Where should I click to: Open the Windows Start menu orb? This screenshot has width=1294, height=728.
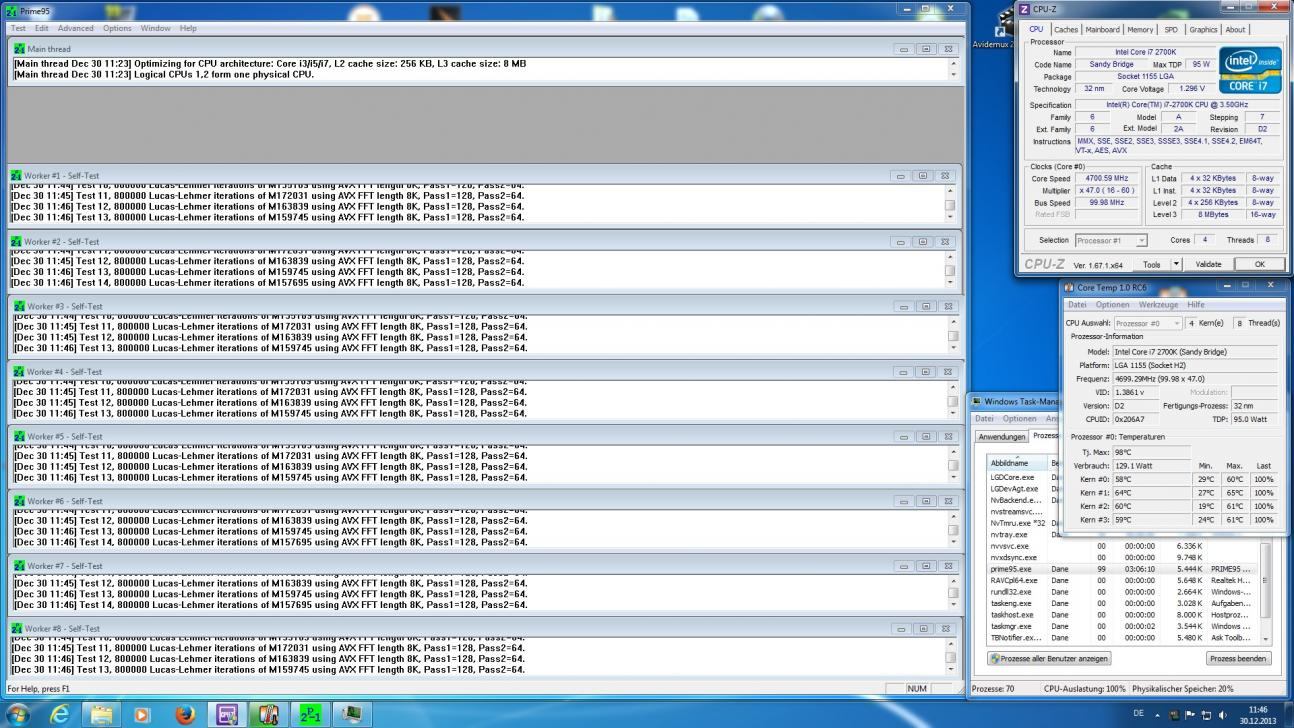[19, 714]
